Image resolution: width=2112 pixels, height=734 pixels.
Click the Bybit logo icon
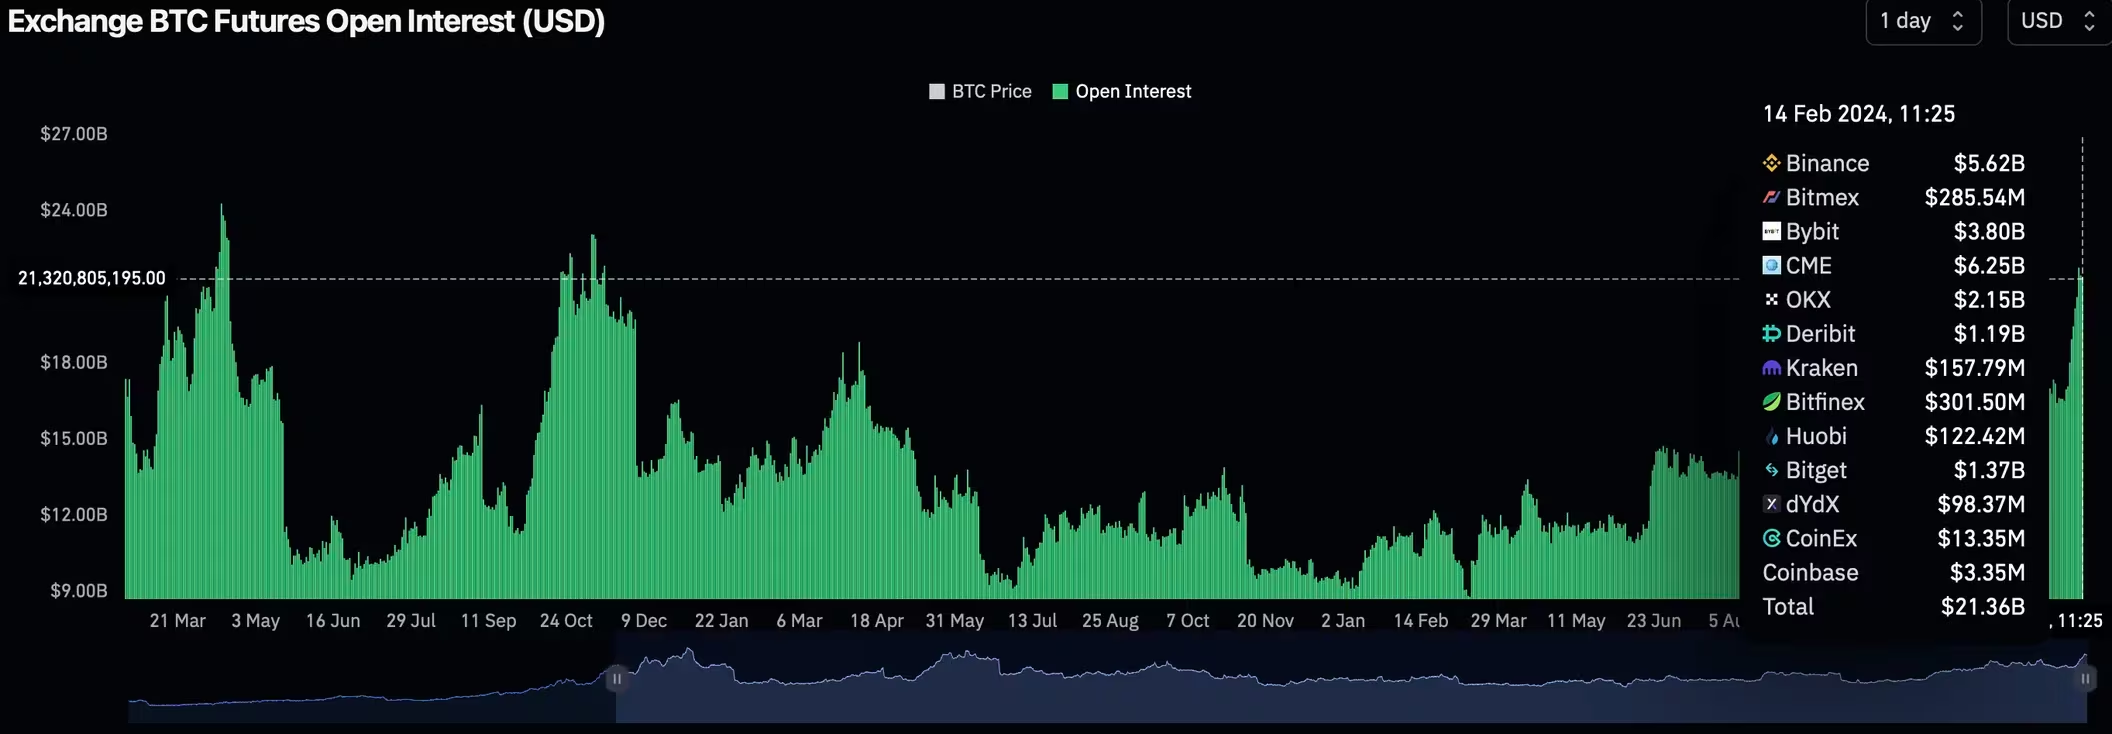[x=1771, y=231]
